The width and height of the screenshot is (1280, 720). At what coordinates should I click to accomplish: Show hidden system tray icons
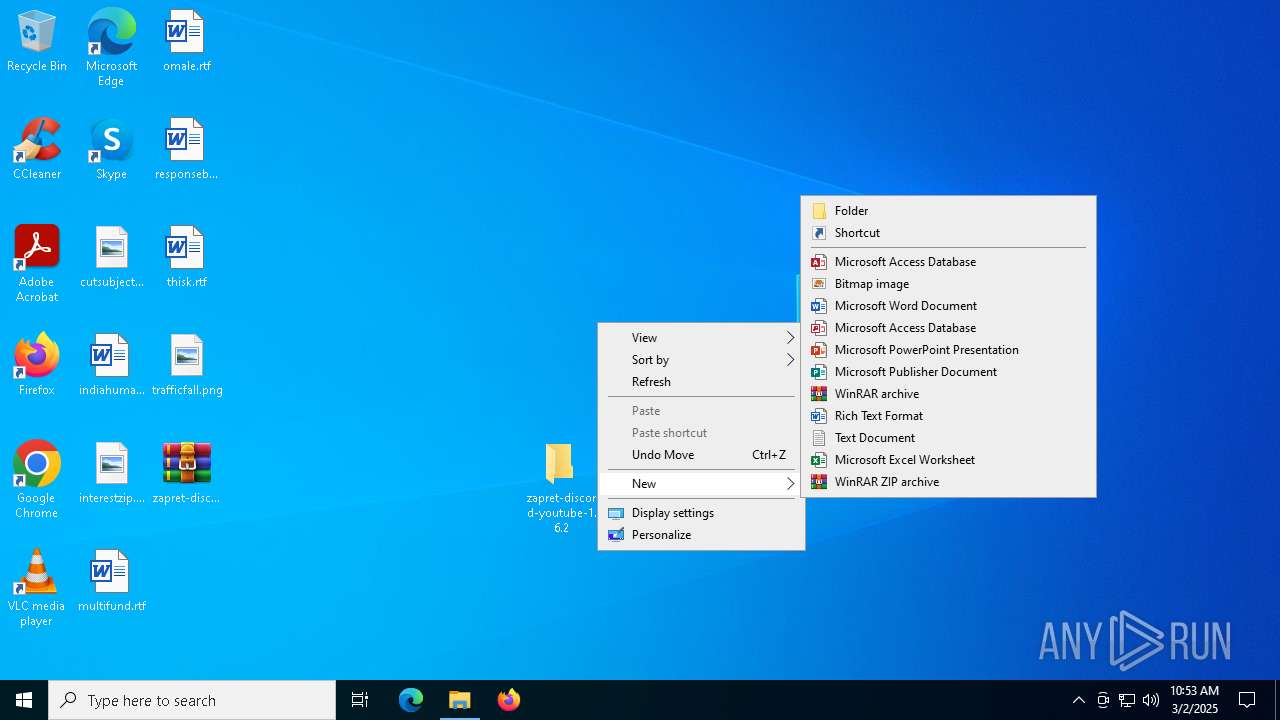click(x=1079, y=700)
